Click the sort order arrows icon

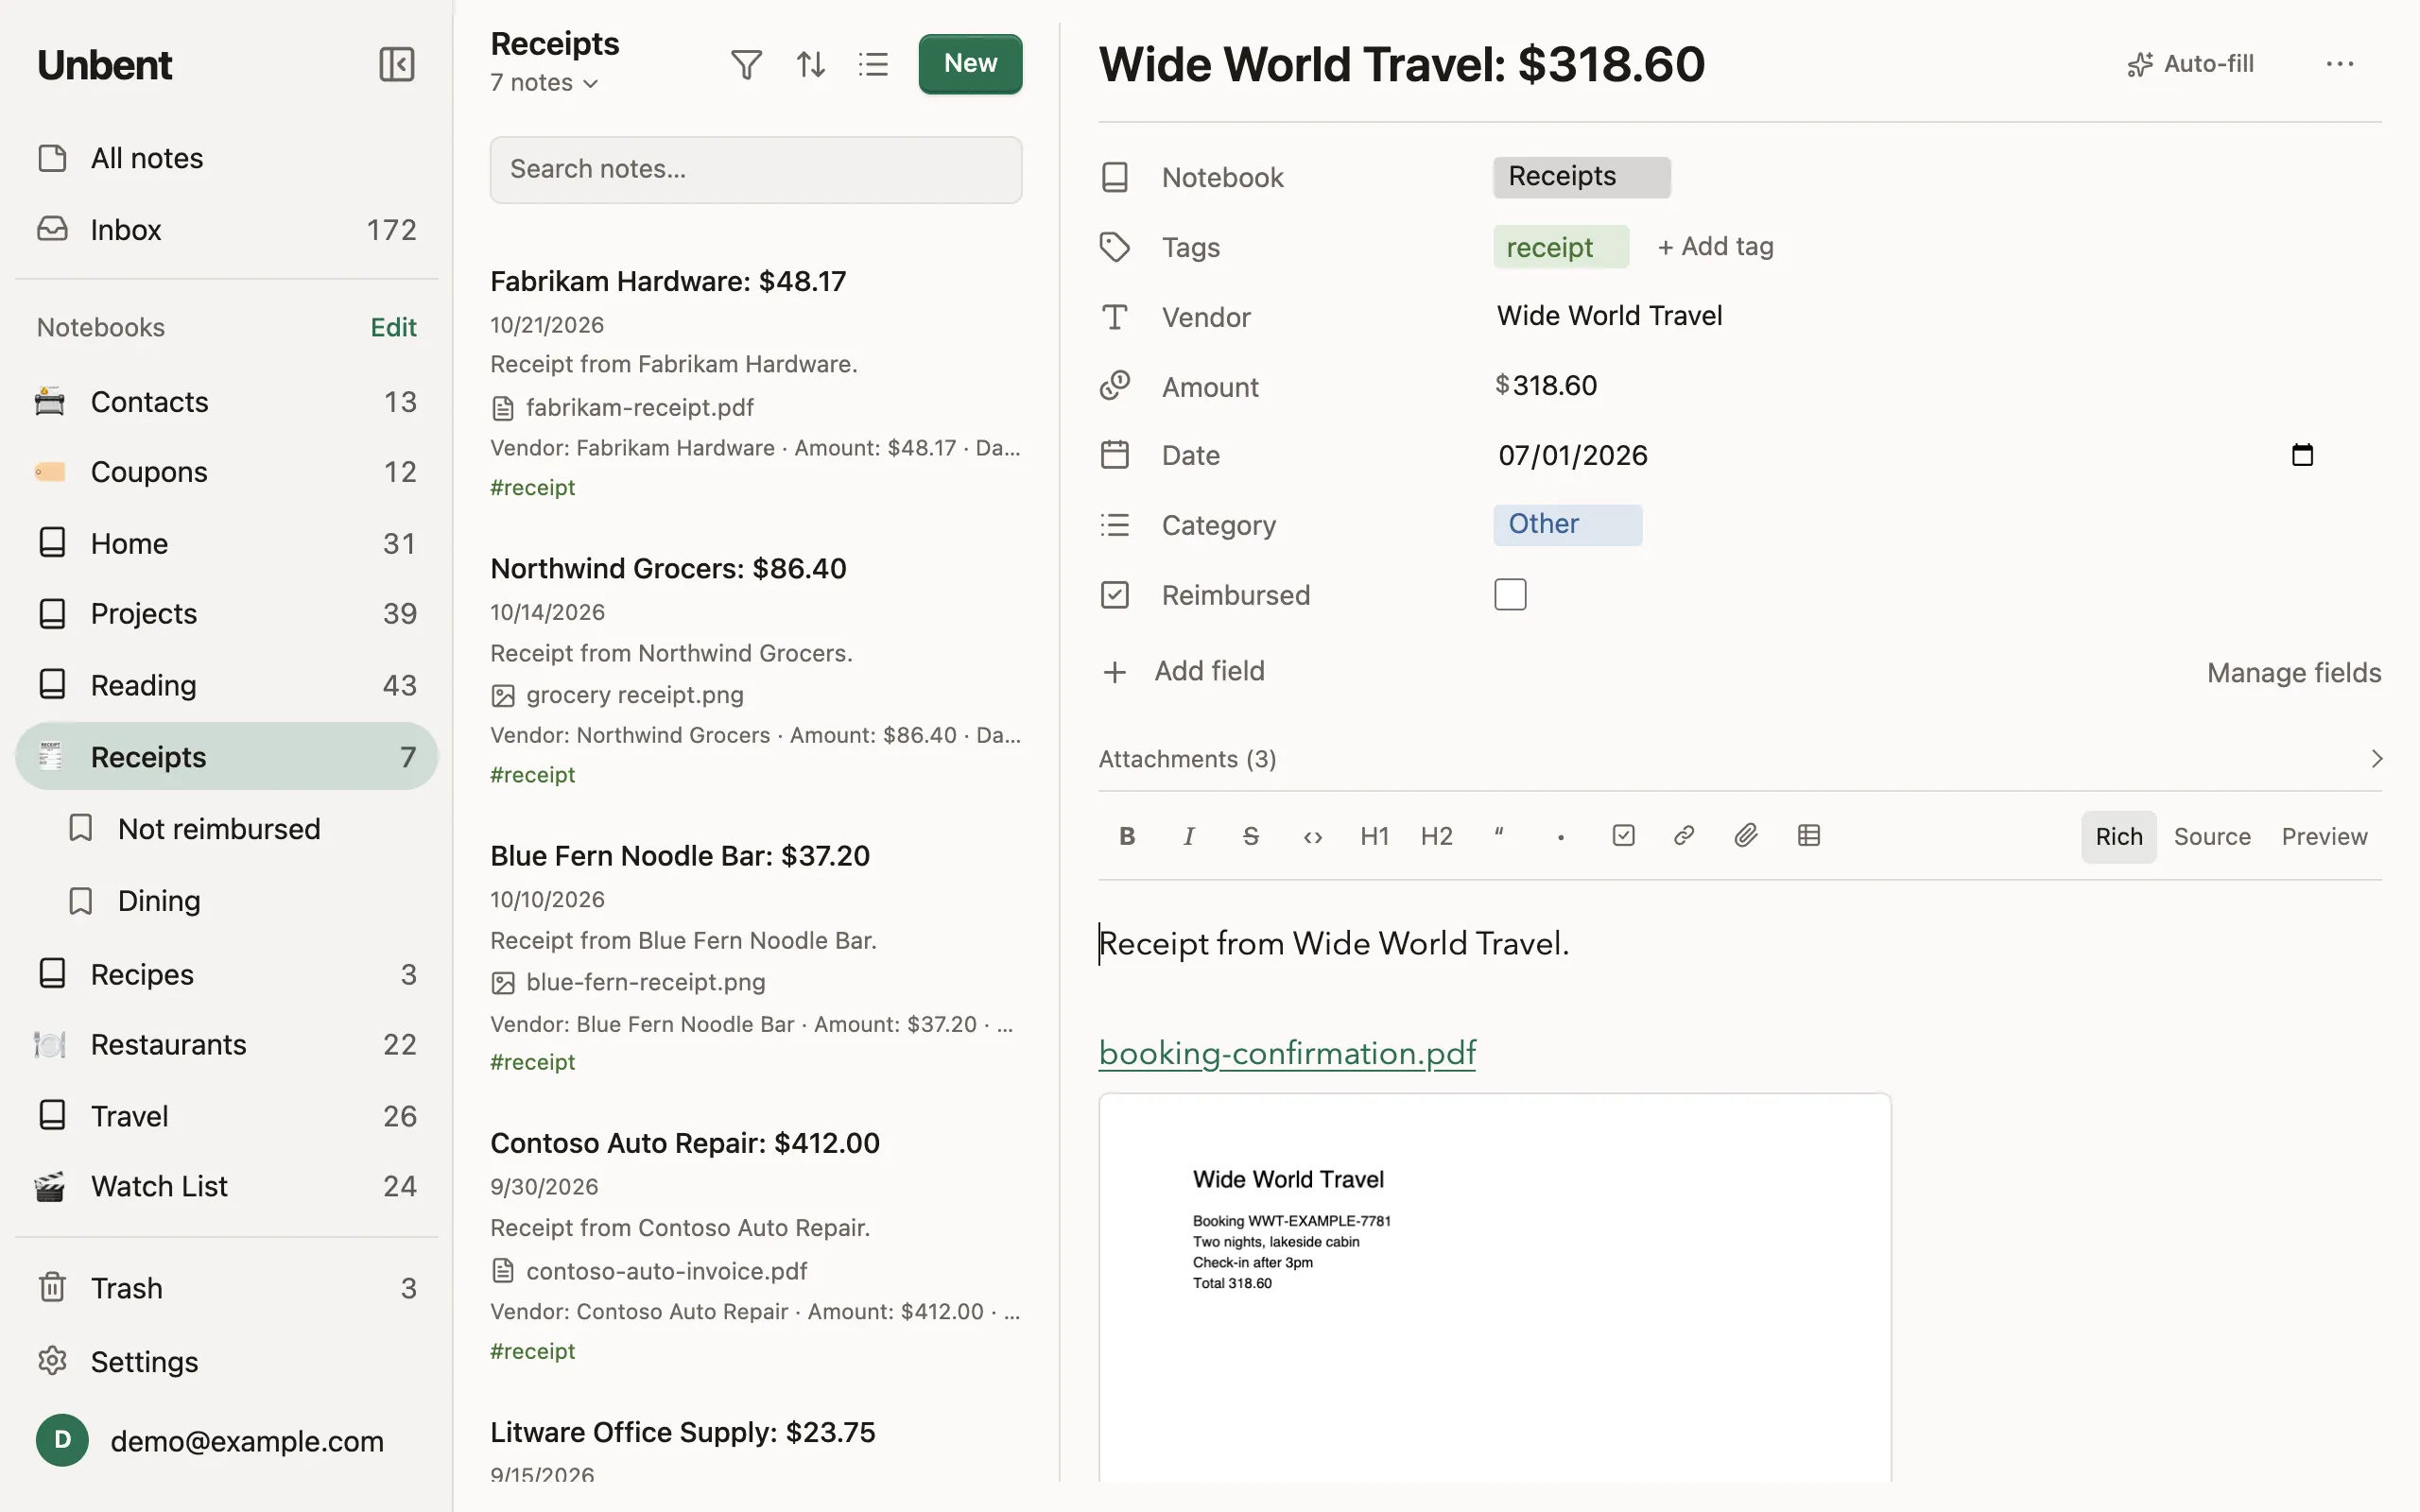810,65
